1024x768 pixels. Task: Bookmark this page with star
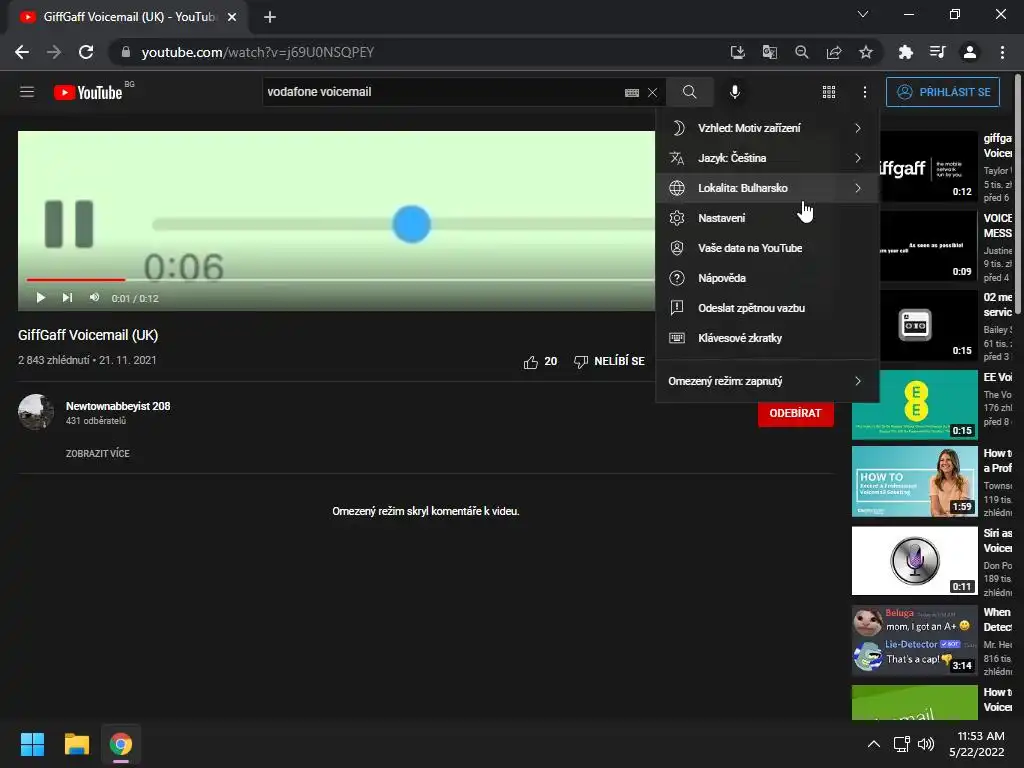tap(866, 52)
